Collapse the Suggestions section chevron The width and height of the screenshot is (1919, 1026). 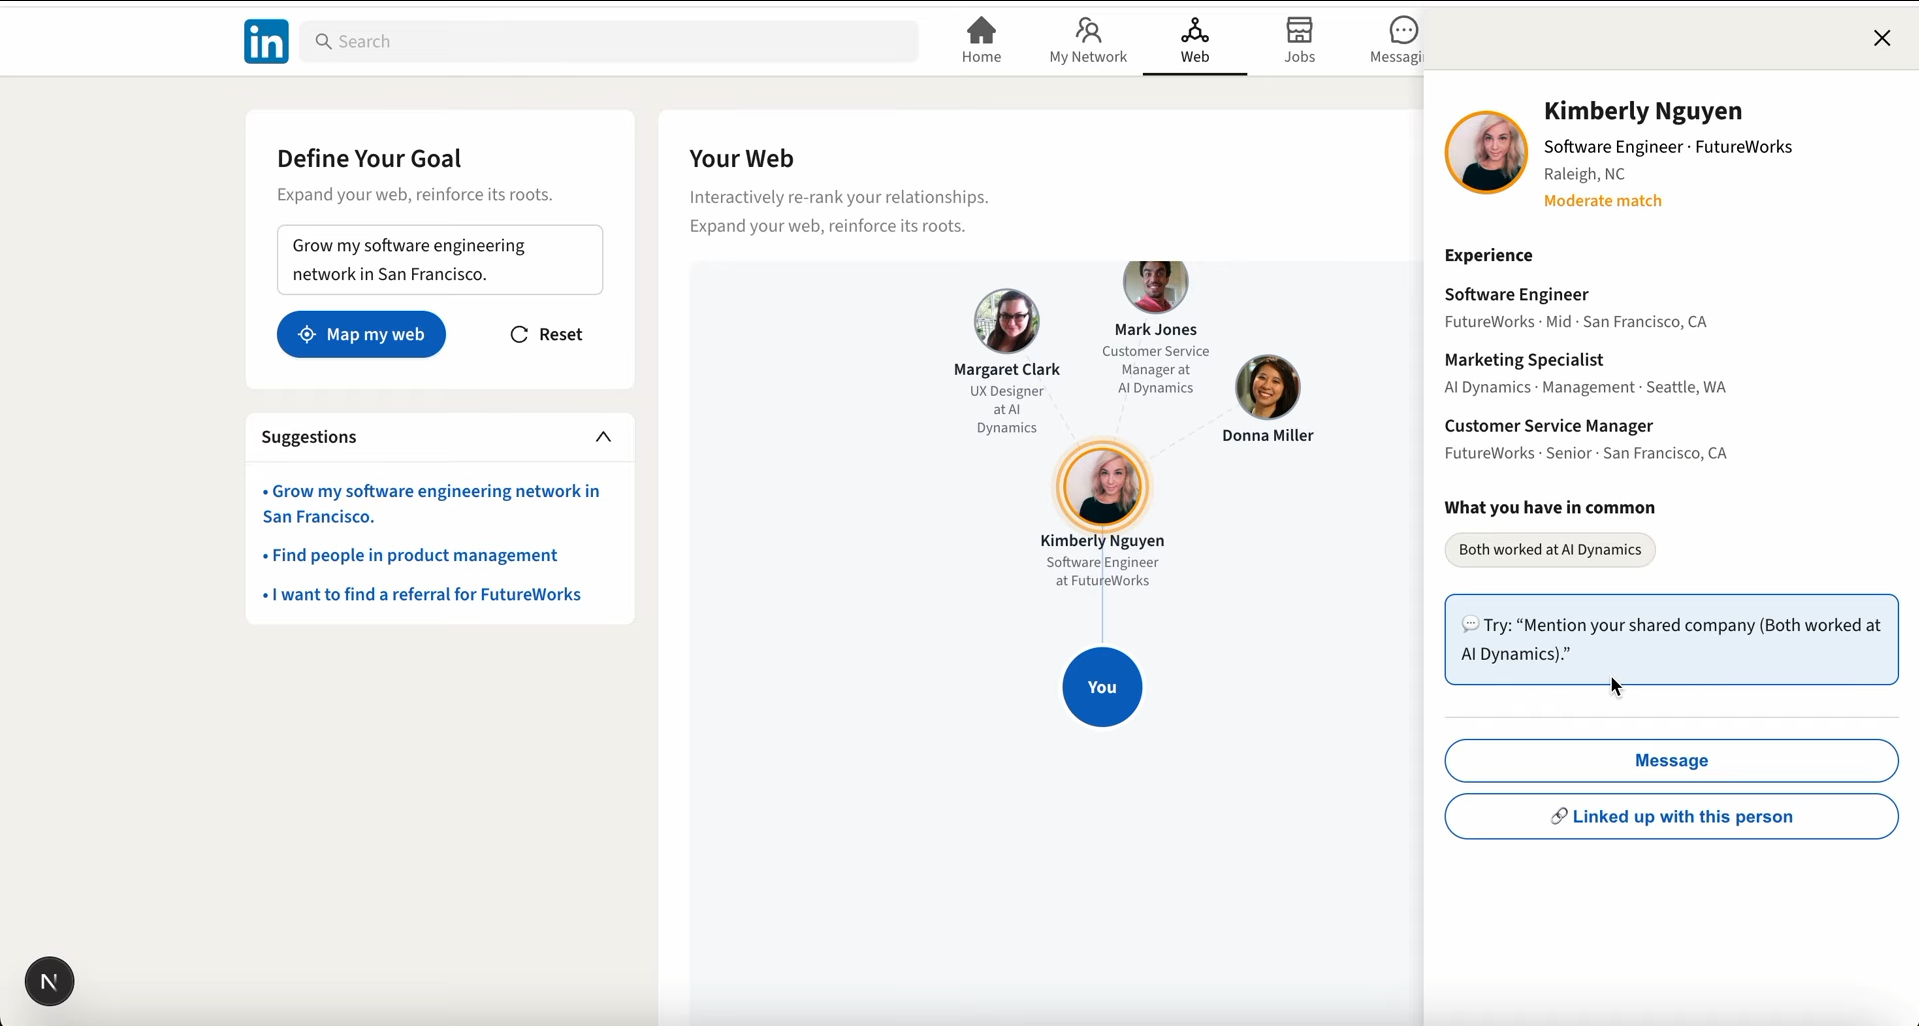click(603, 438)
